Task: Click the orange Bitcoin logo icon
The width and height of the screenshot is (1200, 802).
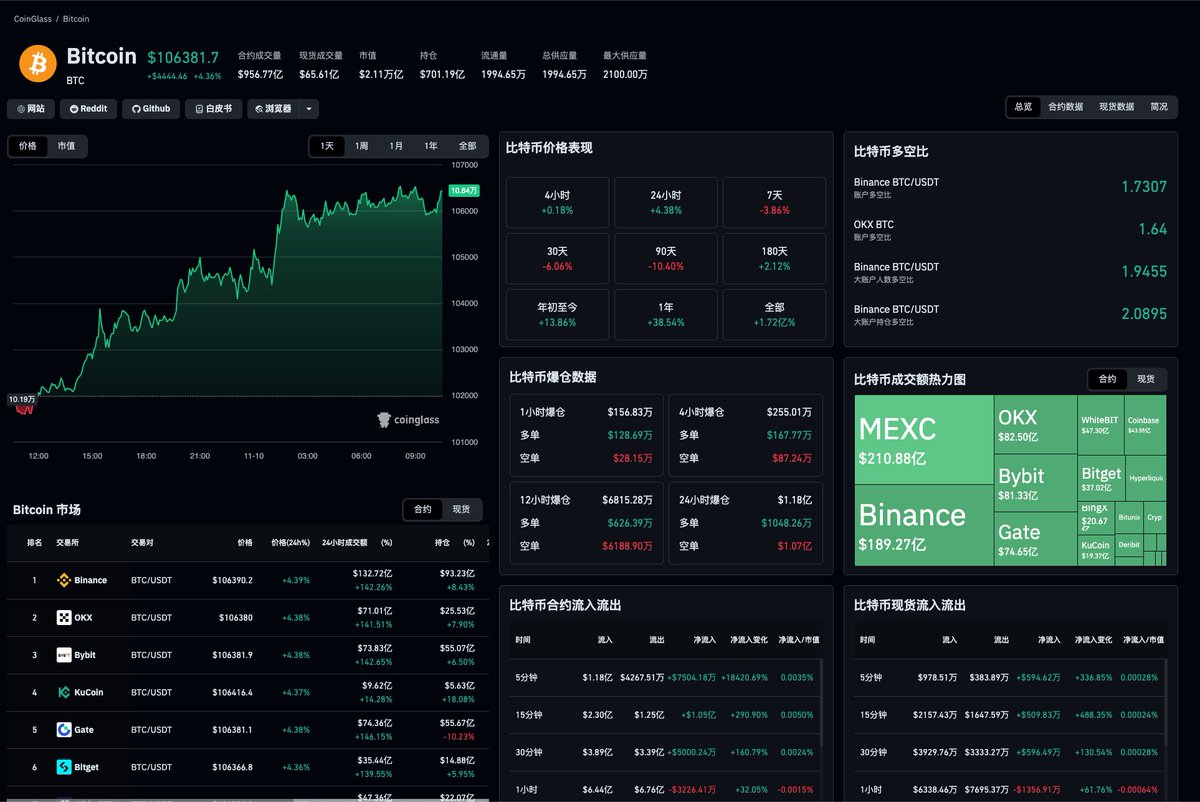Action: (38, 63)
